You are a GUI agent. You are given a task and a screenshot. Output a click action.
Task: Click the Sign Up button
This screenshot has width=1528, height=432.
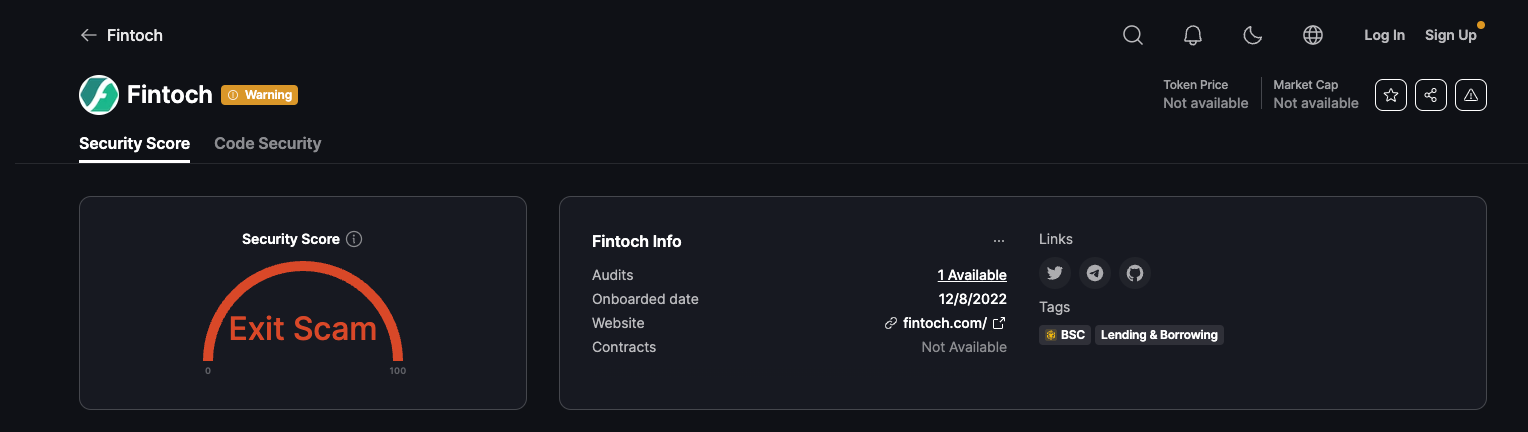1450,36
